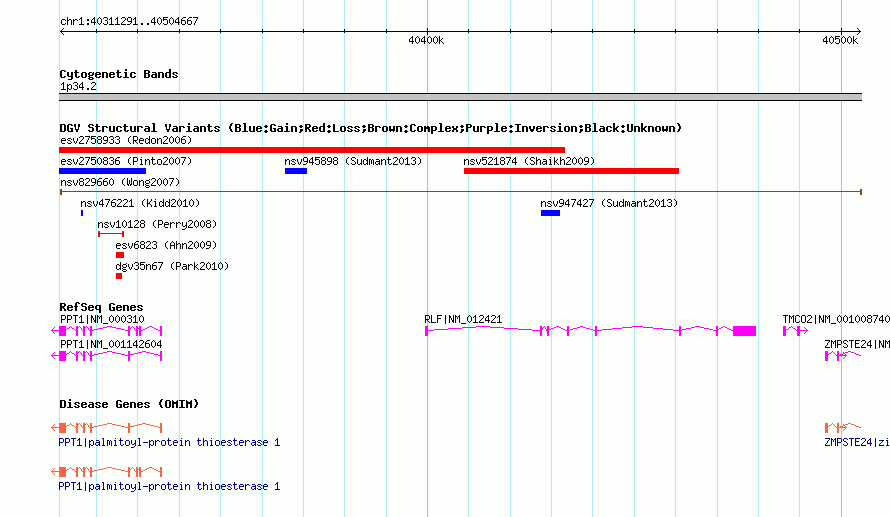890x517 pixels.
Task: Click the chr1:40311291..40504667 coordinate label
Action: [x=129, y=21]
